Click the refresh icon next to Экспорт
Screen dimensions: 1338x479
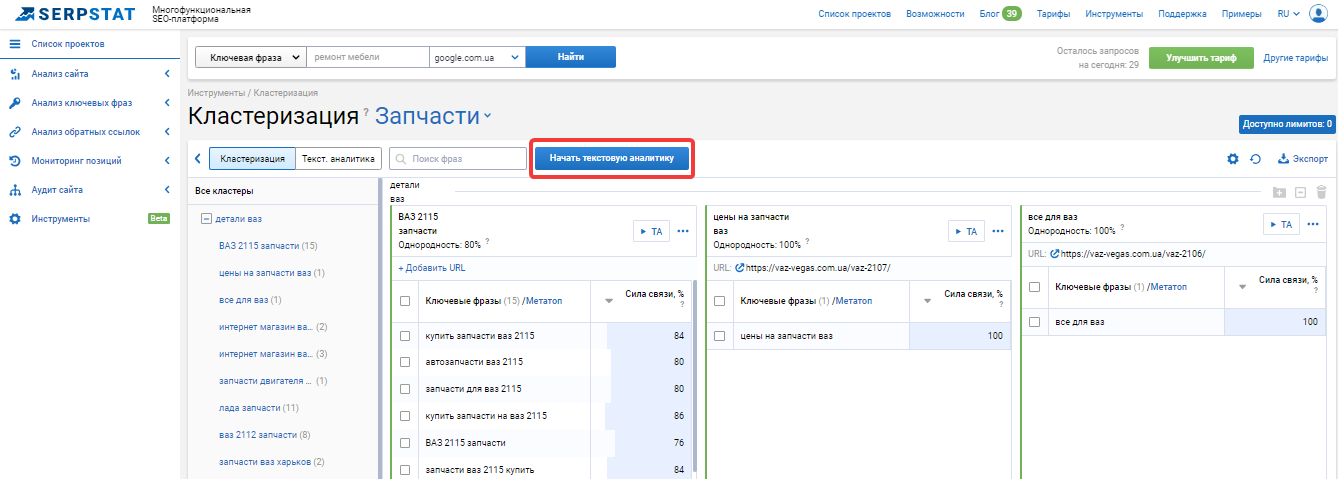pyautogui.click(x=1255, y=159)
